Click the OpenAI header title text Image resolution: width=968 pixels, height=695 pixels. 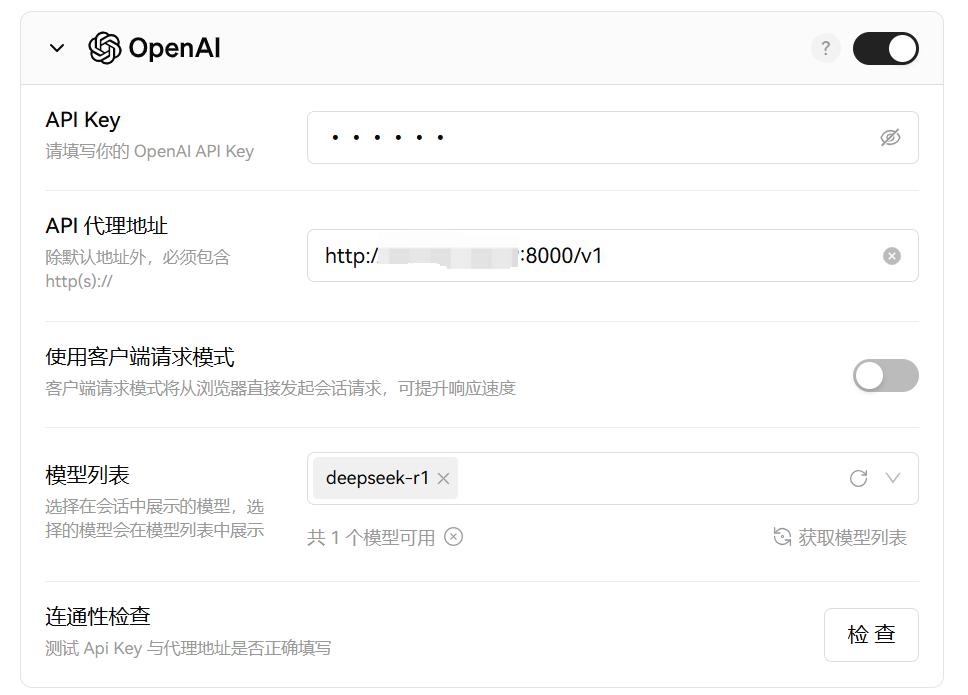174,48
